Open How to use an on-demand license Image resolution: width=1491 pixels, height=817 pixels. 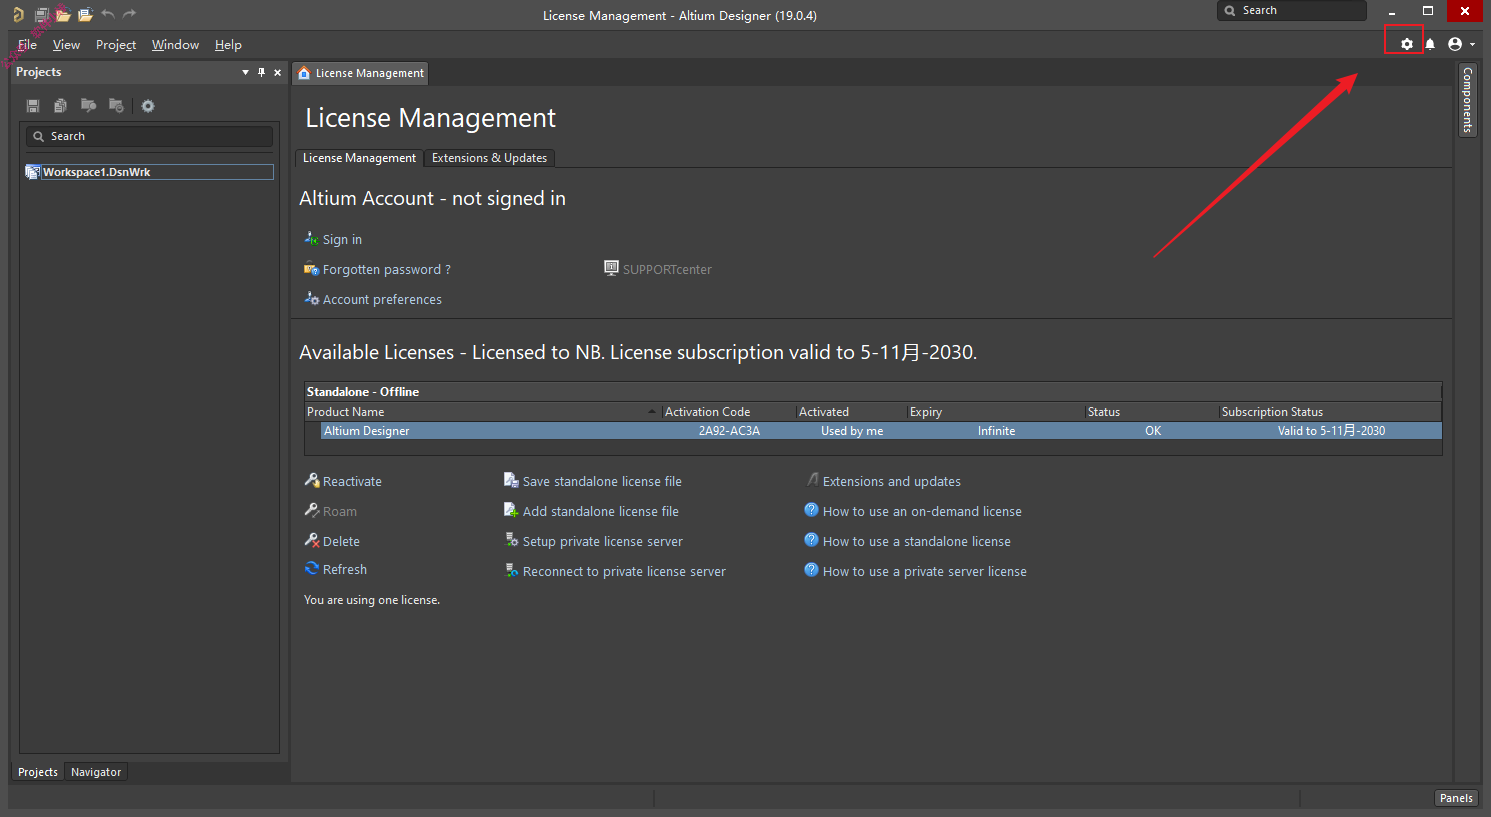[x=922, y=512]
